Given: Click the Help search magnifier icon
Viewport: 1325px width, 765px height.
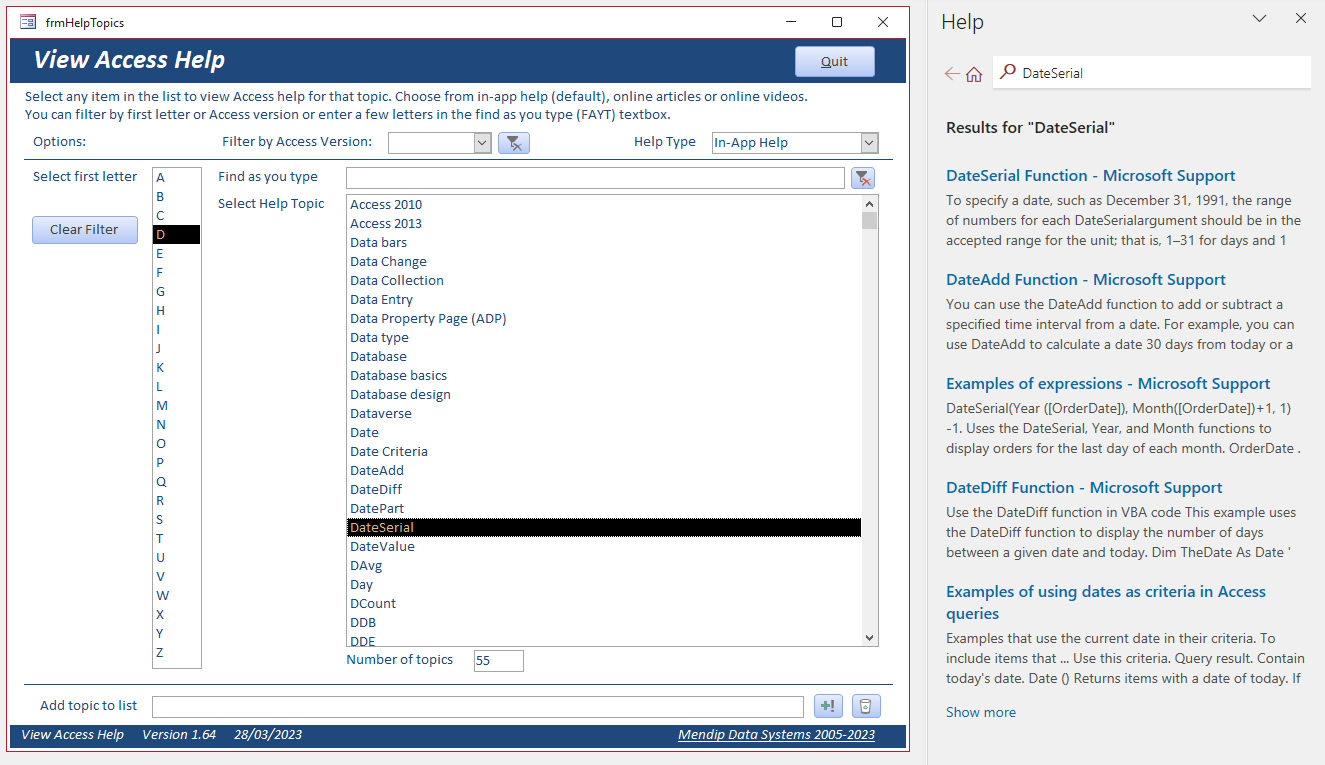Looking at the screenshot, I should pos(1008,72).
